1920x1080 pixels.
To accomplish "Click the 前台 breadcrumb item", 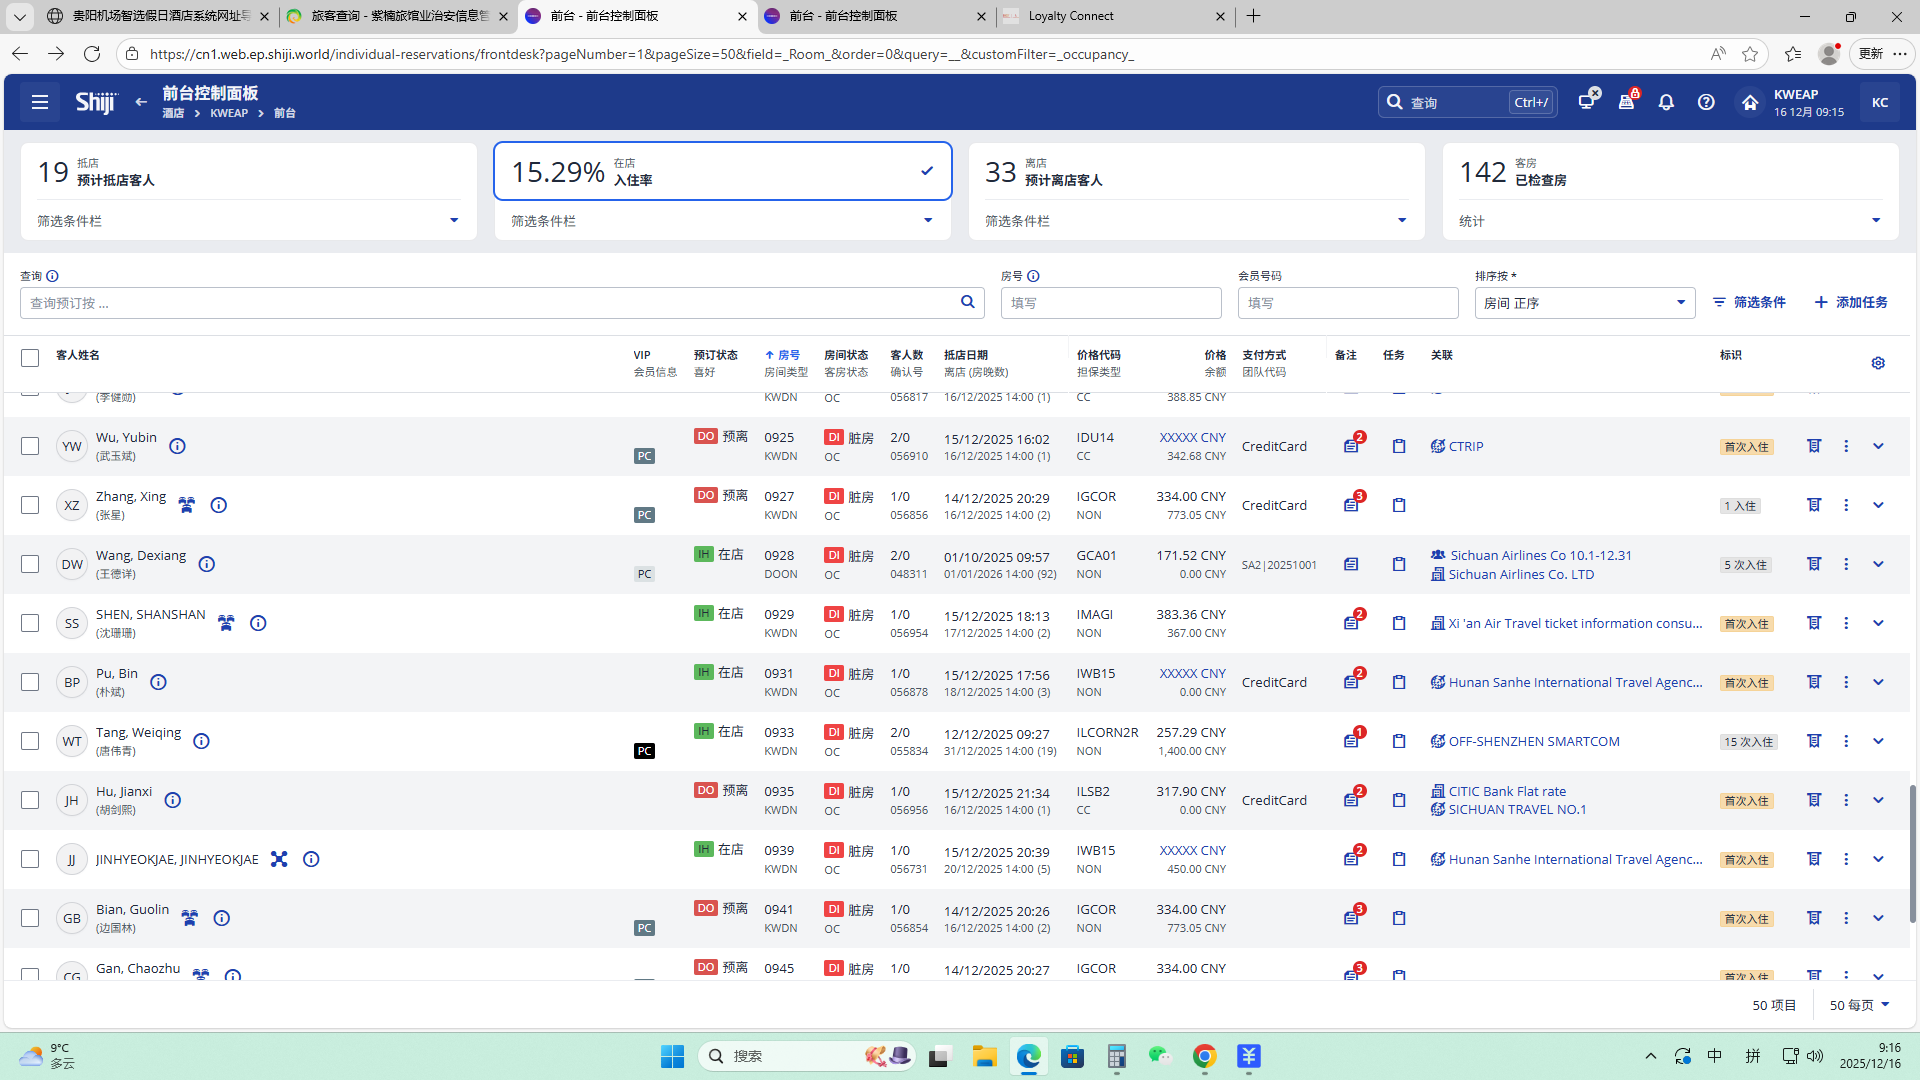I will 285,113.
